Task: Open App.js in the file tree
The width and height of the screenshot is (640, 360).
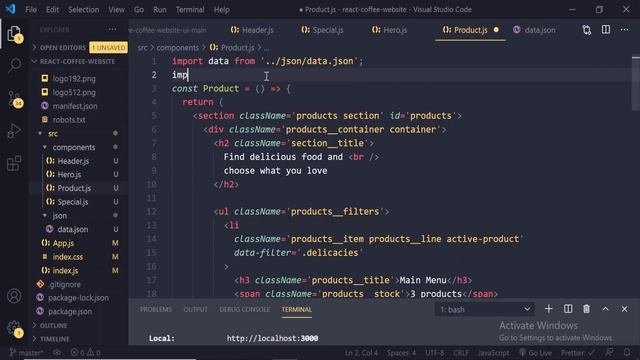Action: point(63,243)
